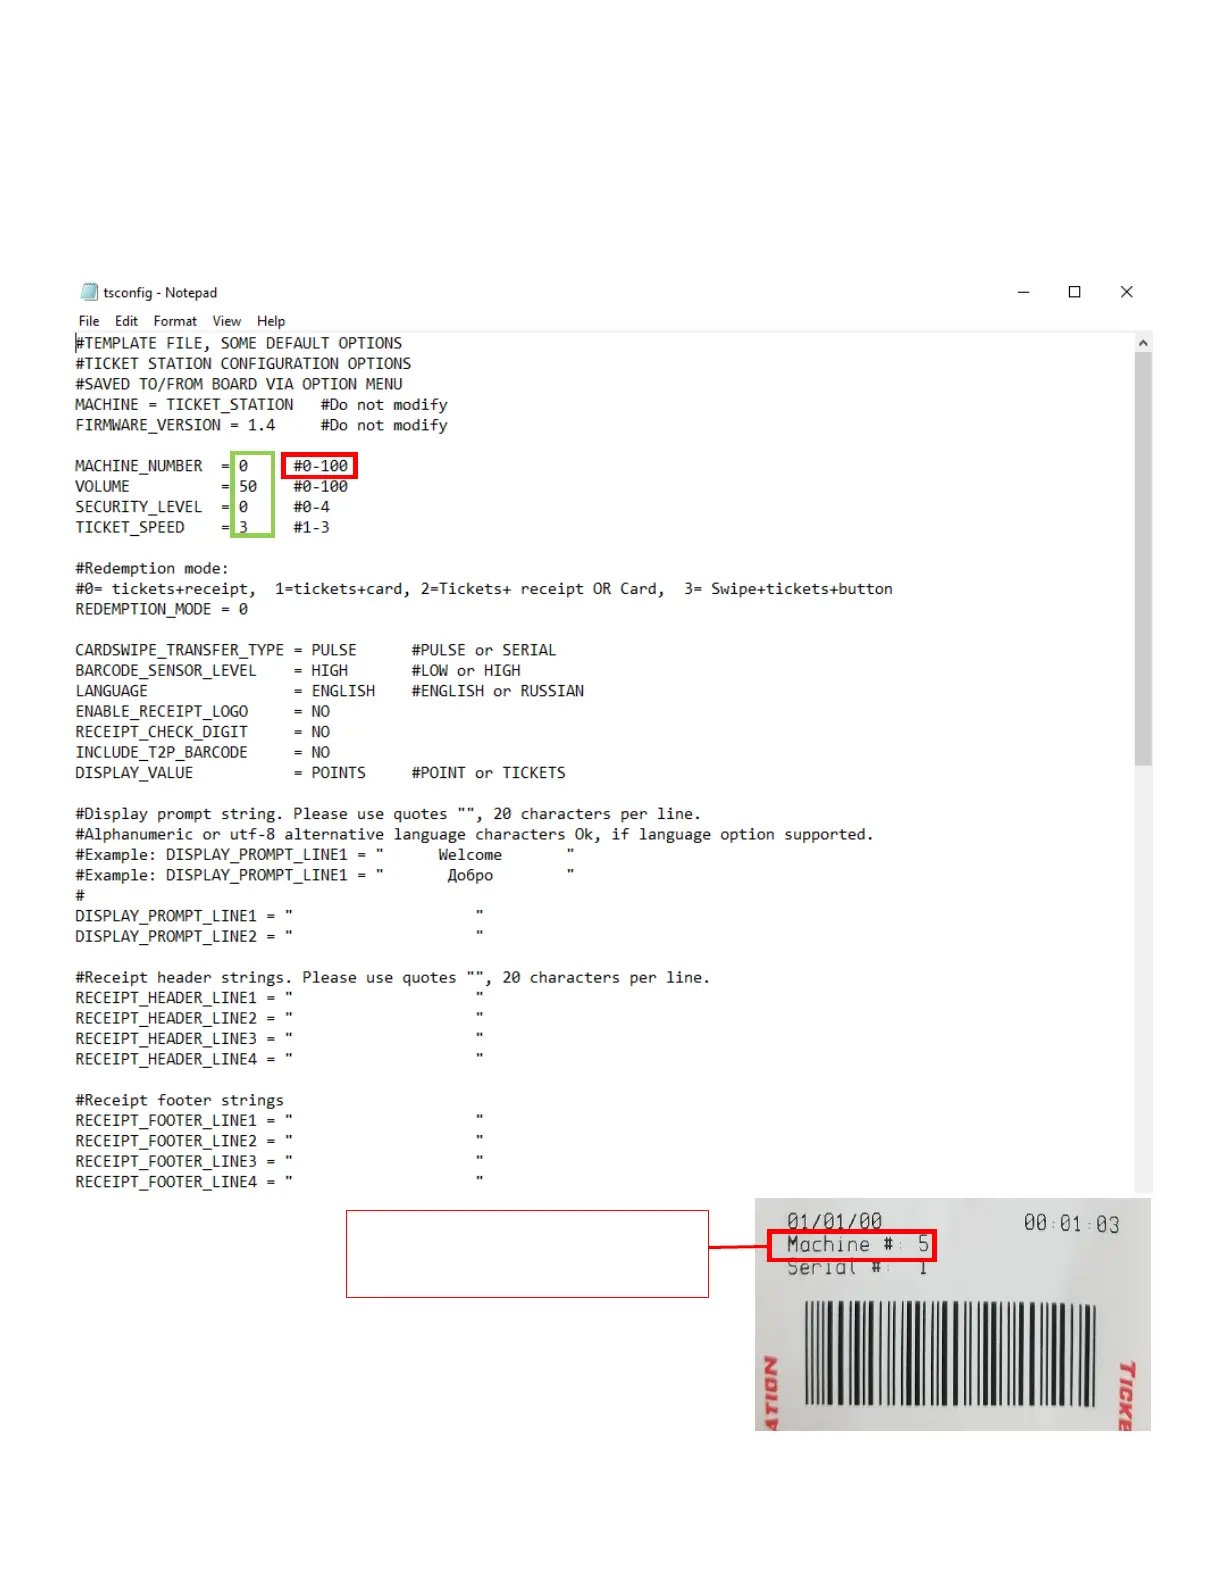This screenshot has width=1224, height=1584.
Task: Click the RECEIPT_HEADER_LINE1 line
Action: [280, 998]
